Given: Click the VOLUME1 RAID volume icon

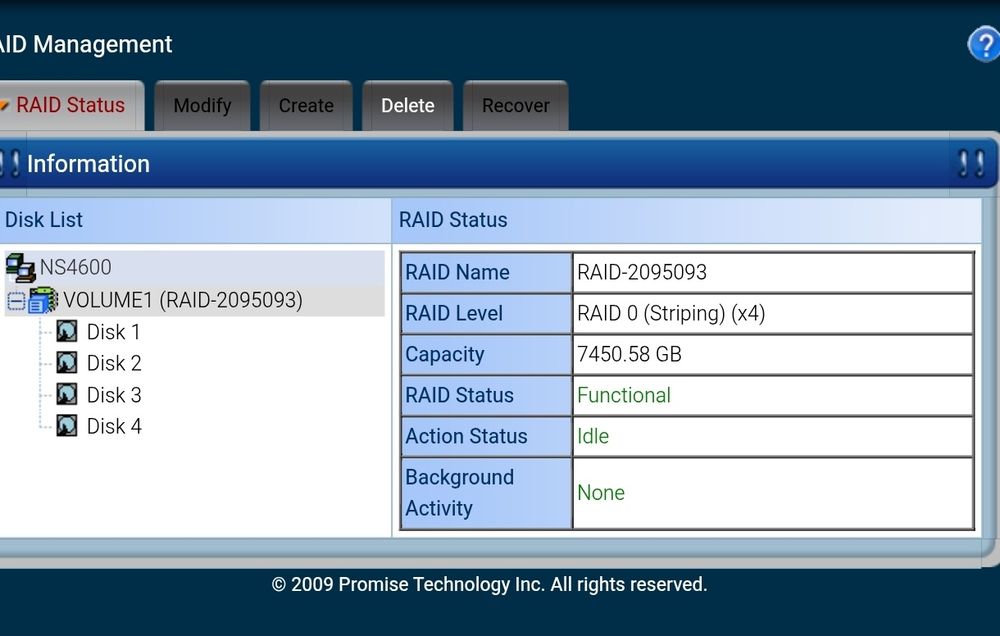Looking at the screenshot, I should click(43, 300).
